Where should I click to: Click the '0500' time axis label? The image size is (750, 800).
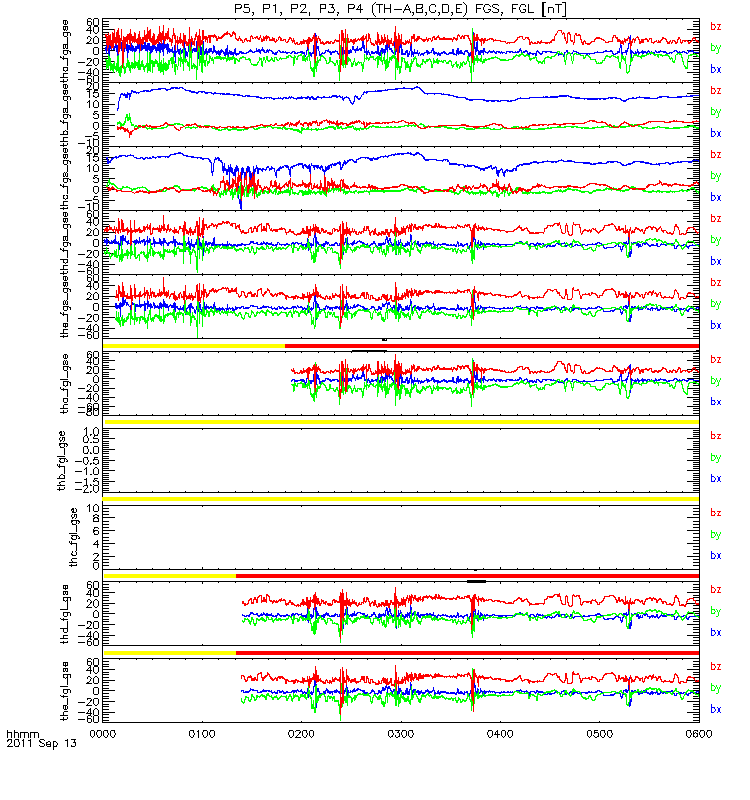tap(599, 734)
